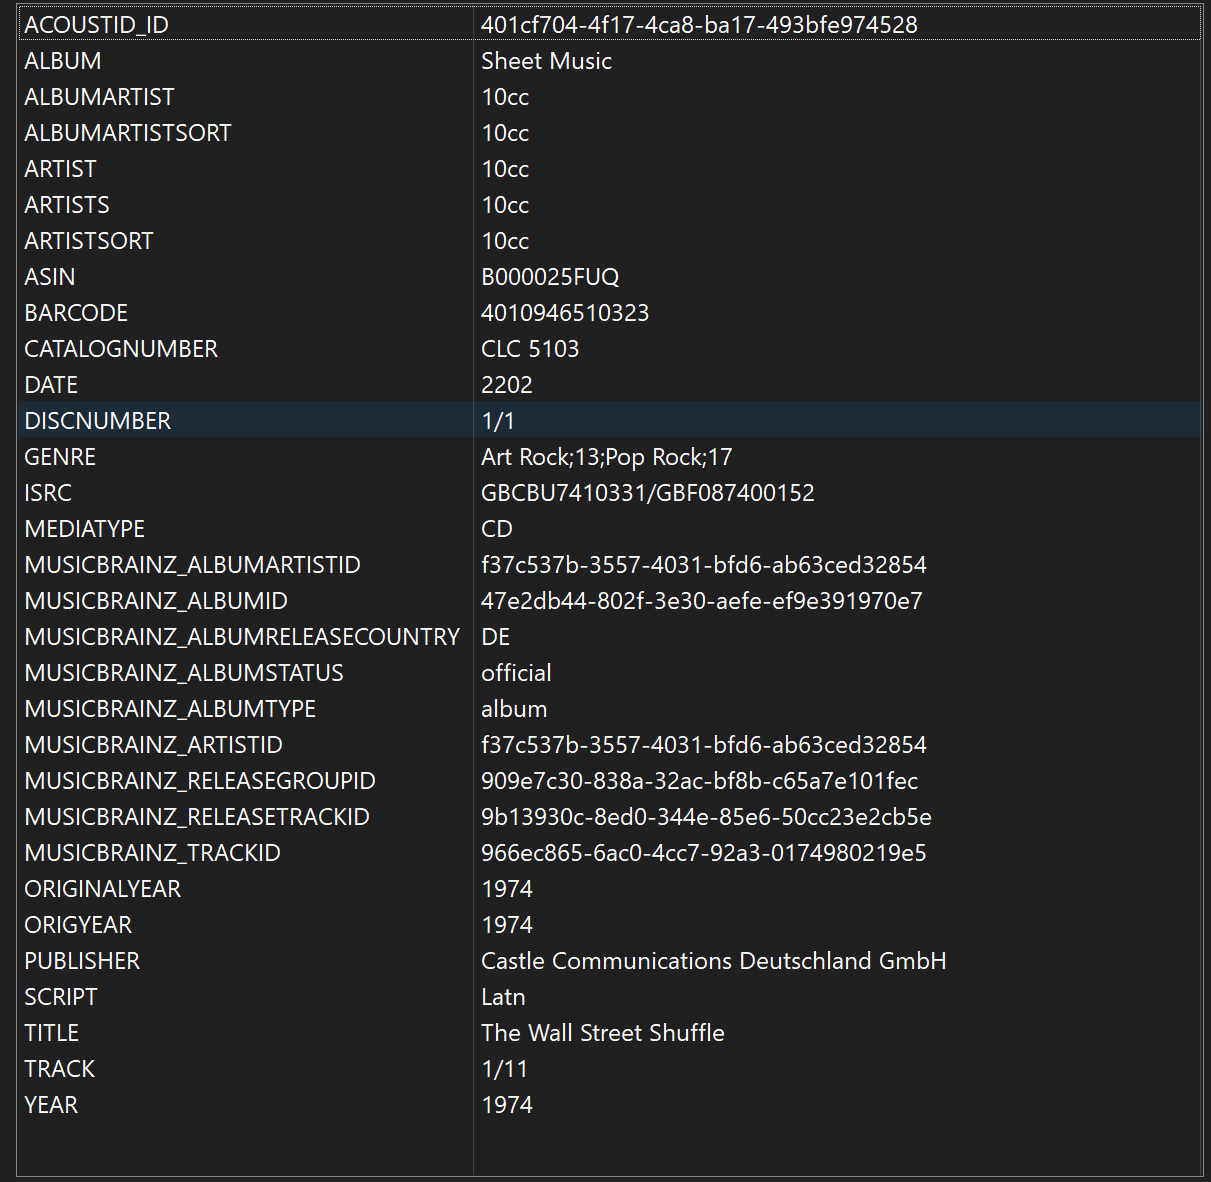The height and width of the screenshot is (1182, 1211).
Task: Select the highlighted DISCNUMBER tag name
Action: coord(98,421)
